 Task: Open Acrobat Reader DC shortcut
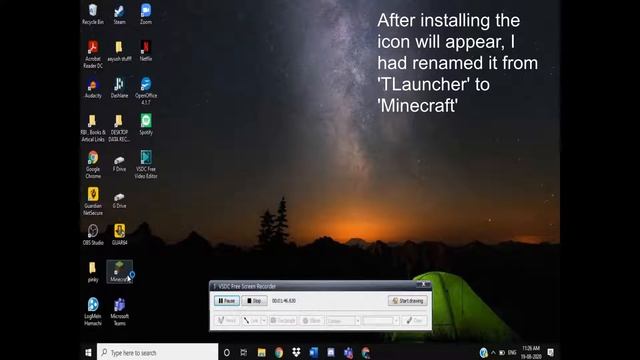93,54
